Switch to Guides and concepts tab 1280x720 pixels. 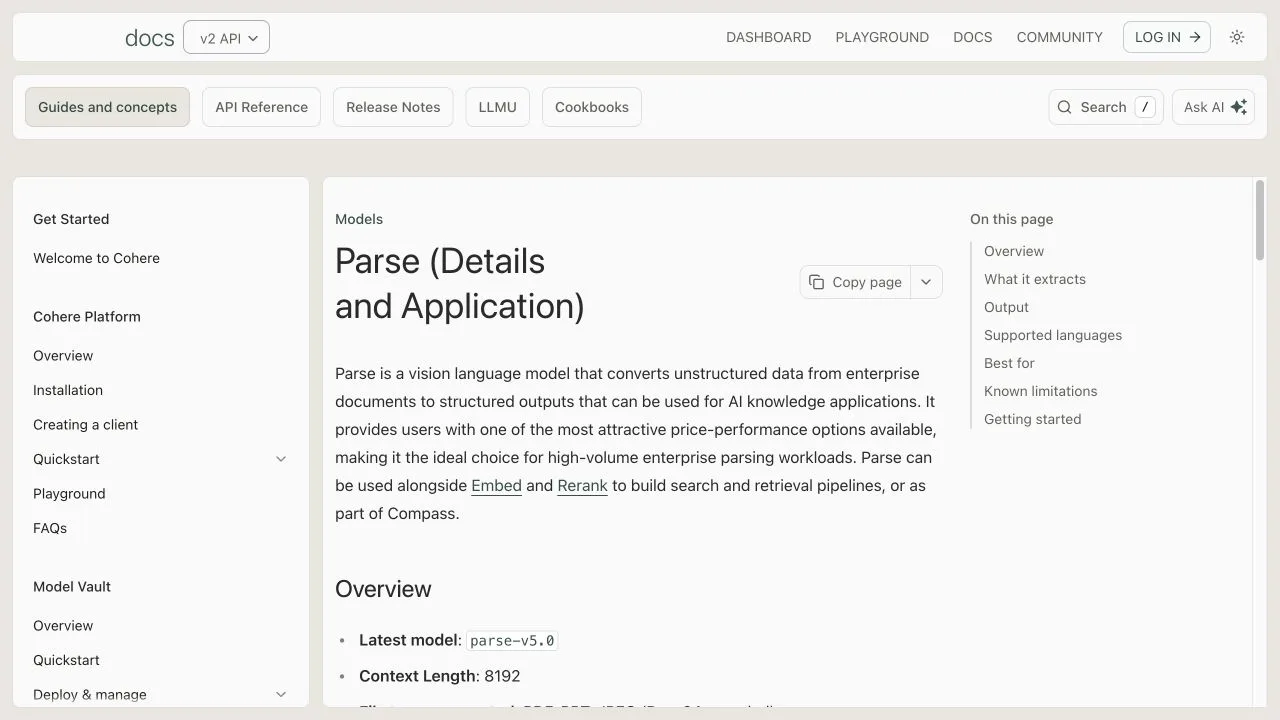coord(107,107)
